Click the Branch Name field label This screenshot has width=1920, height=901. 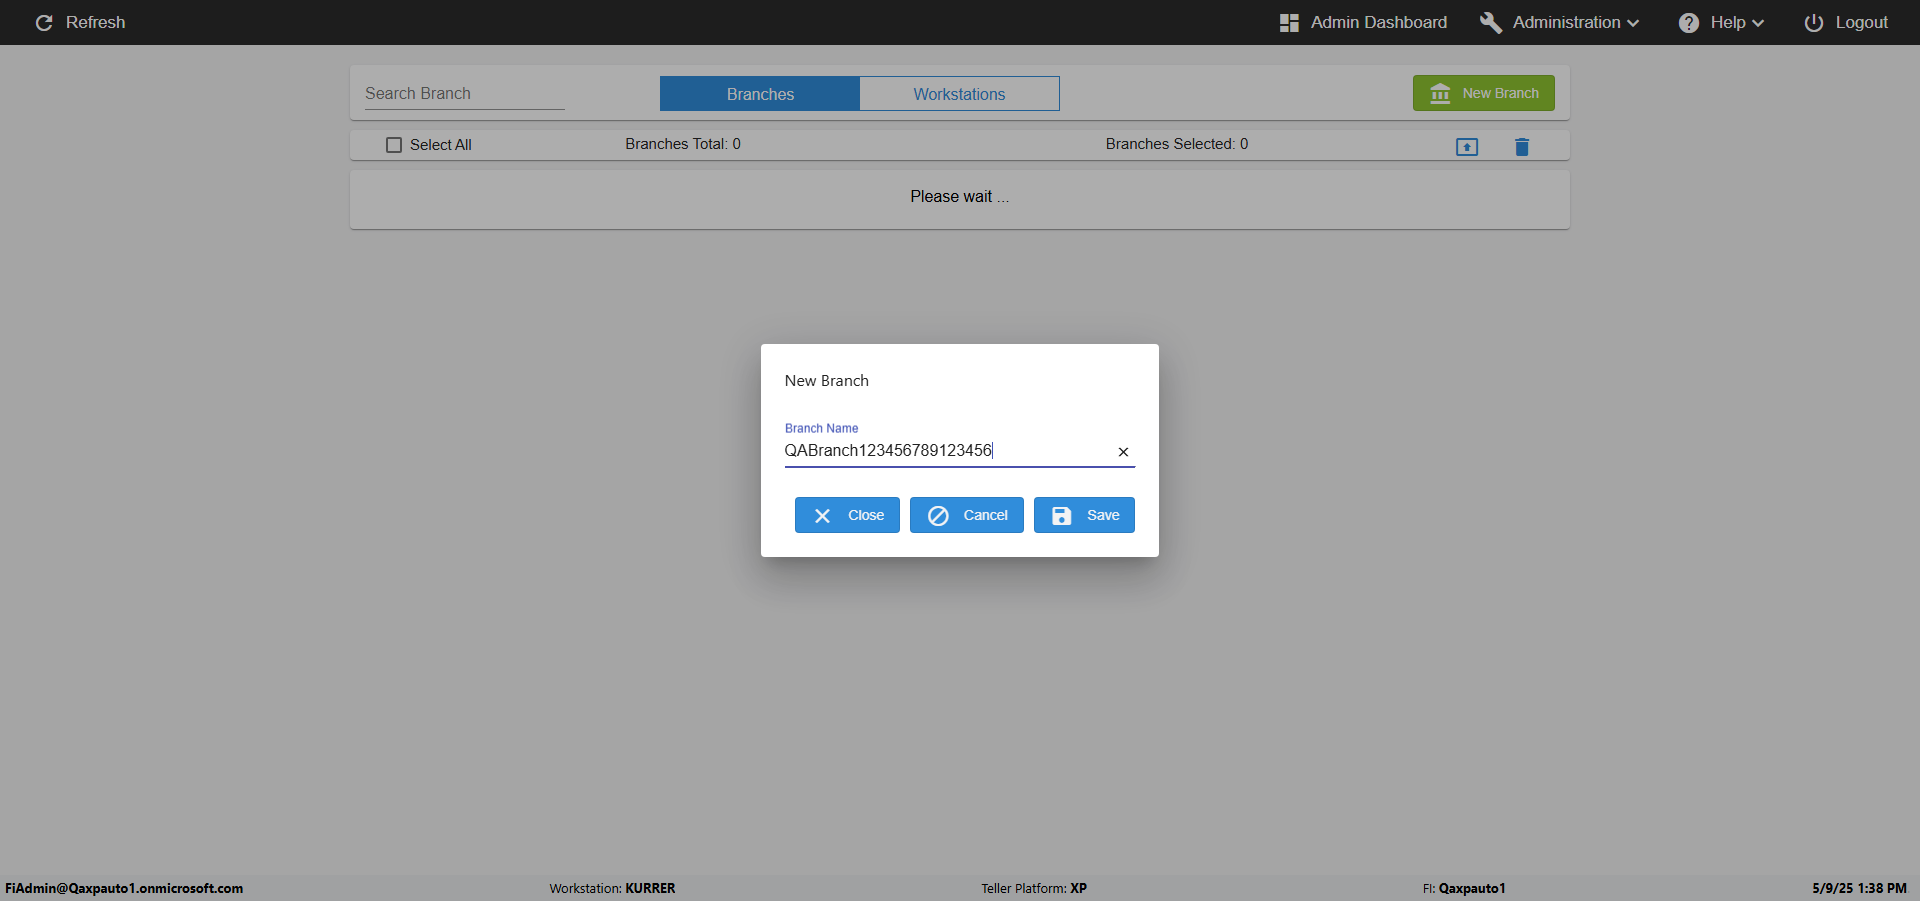coord(821,428)
